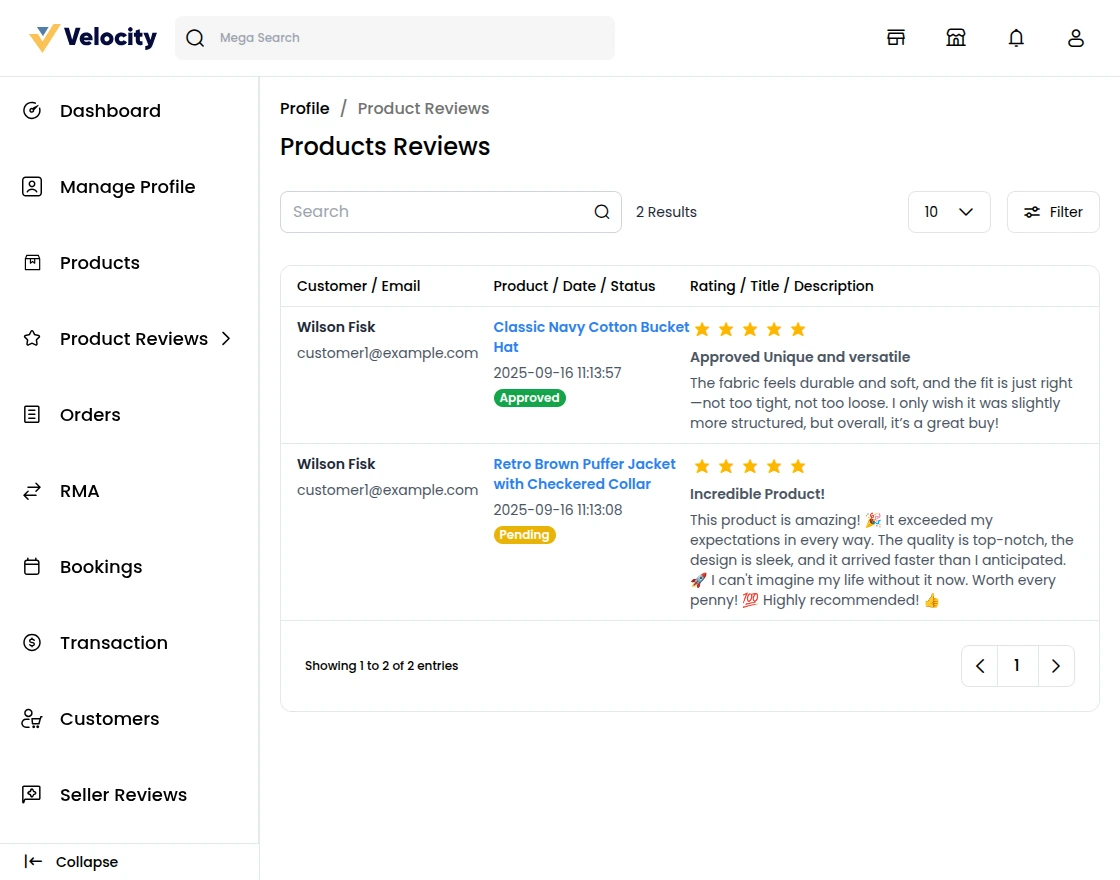Open the marketplace shop icon in the header
The image size is (1120, 880).
pos(956,37)
